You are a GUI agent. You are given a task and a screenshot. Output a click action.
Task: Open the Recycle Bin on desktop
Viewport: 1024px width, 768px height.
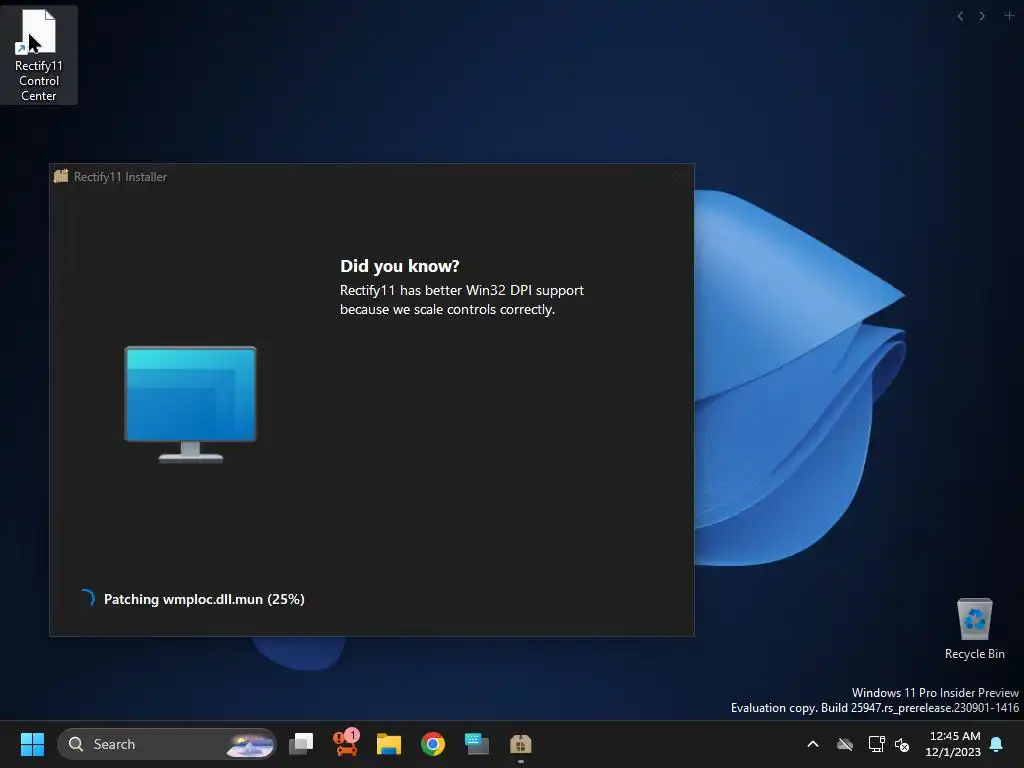(974, 629)
